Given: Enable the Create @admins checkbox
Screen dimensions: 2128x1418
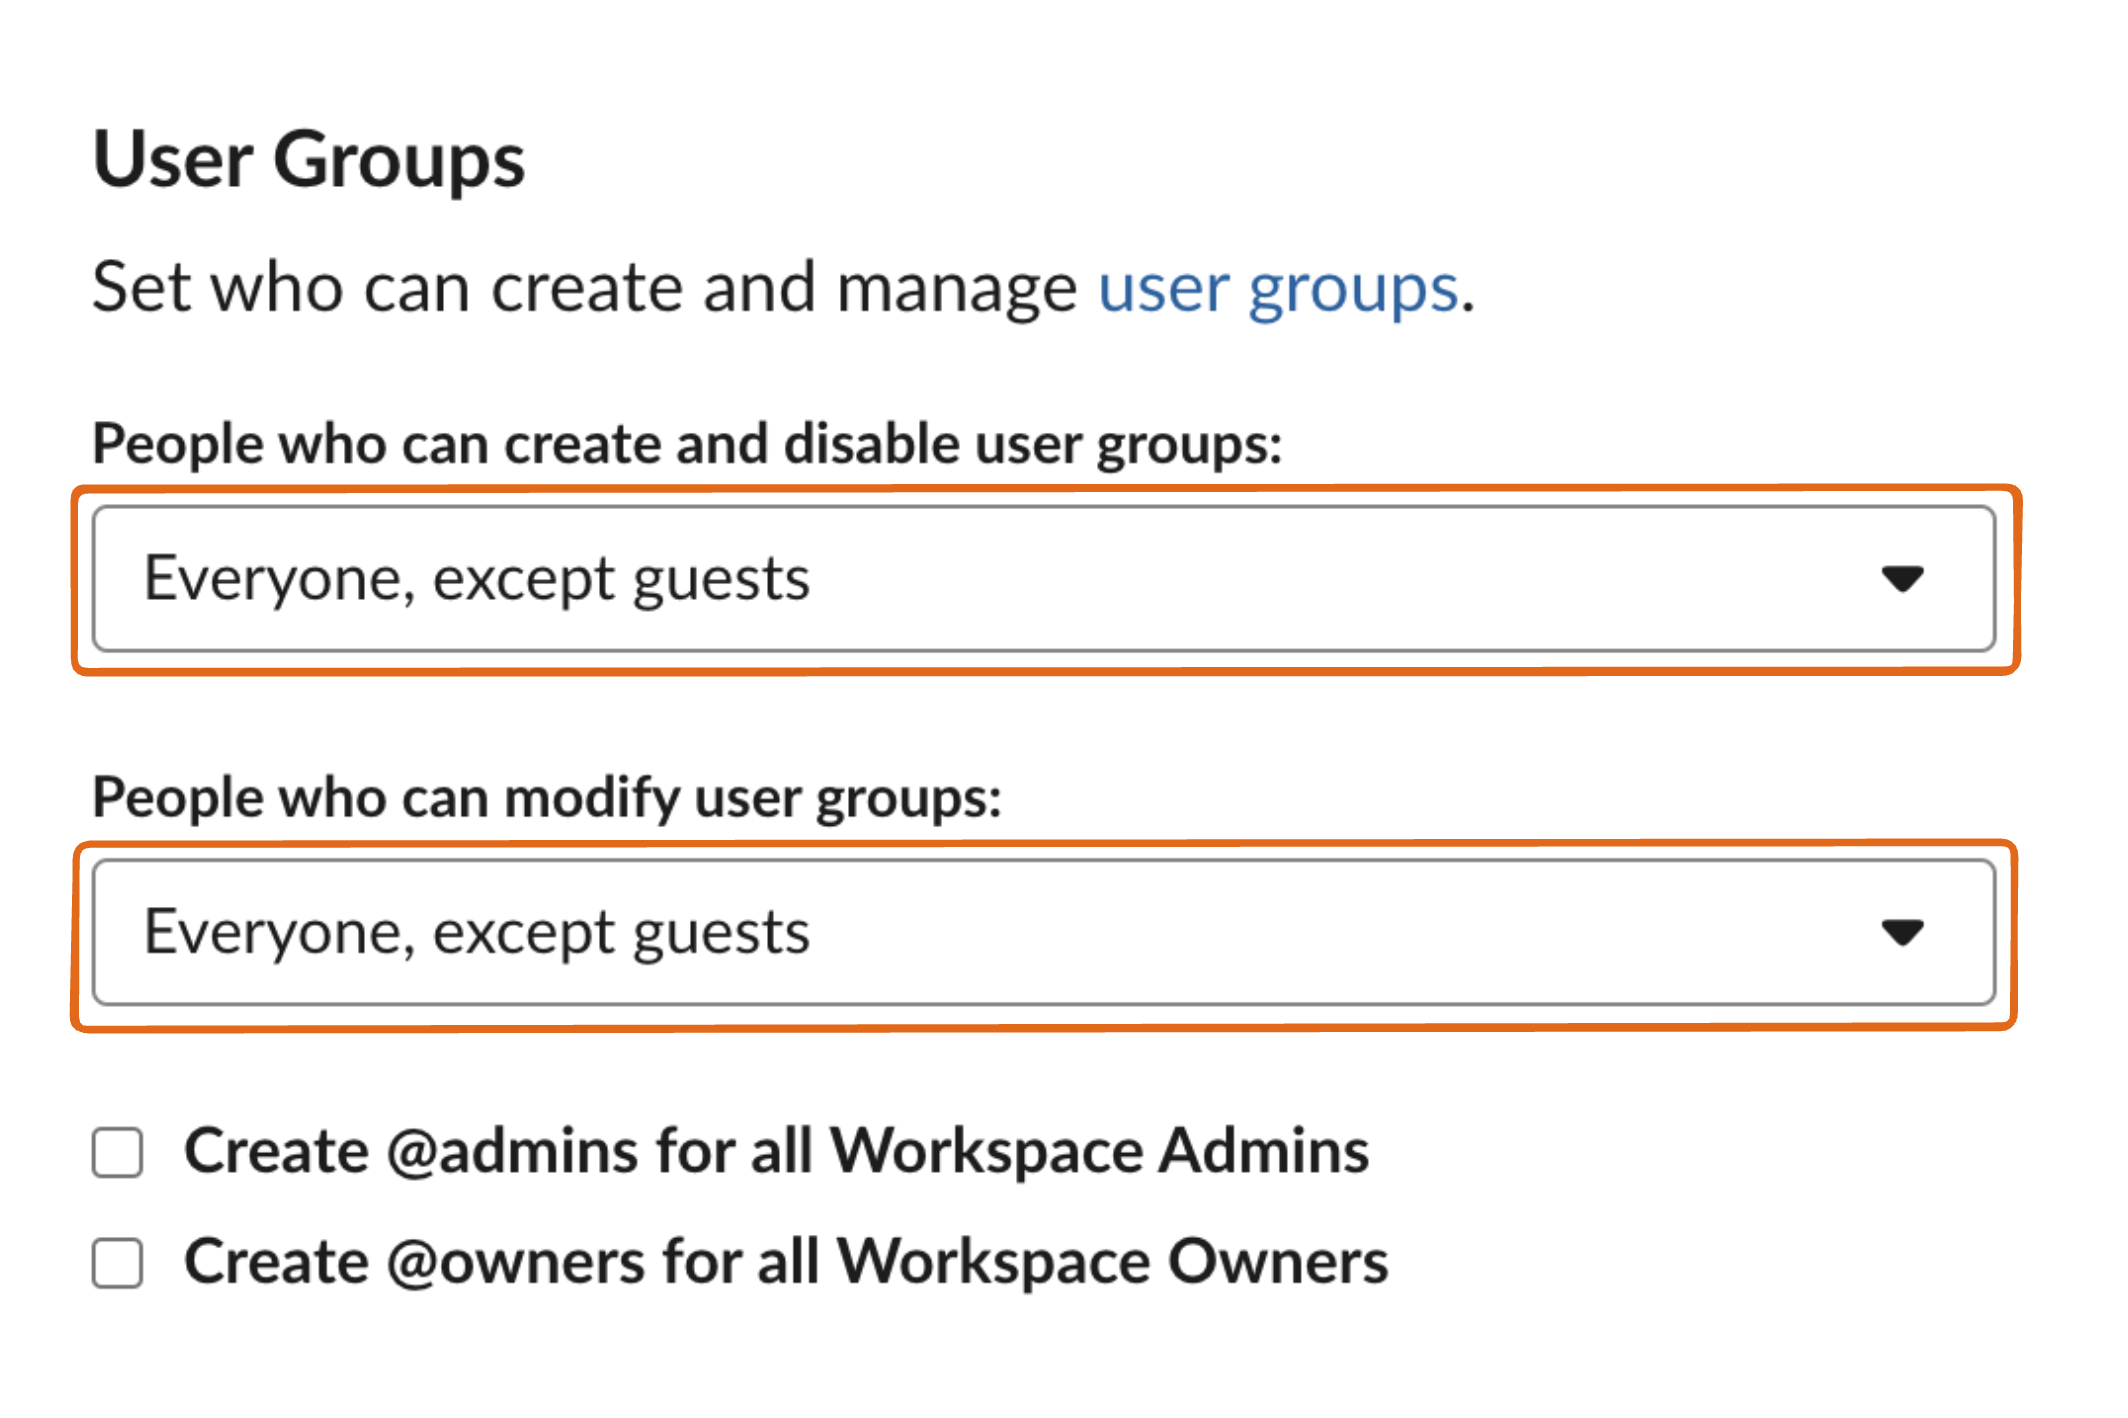Looking at the screenshot, I should pos(118,1153).
